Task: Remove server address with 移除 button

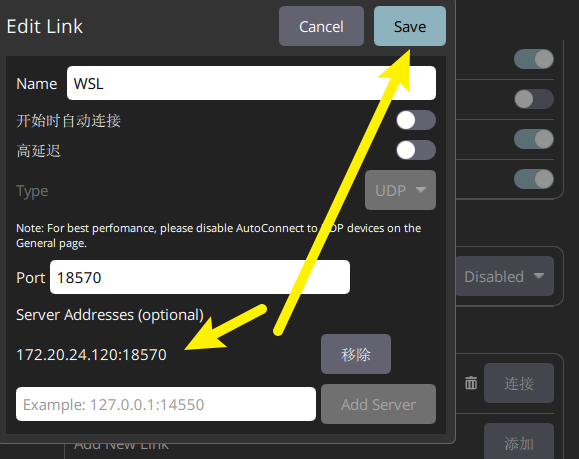Action: (x=356, y=354)
